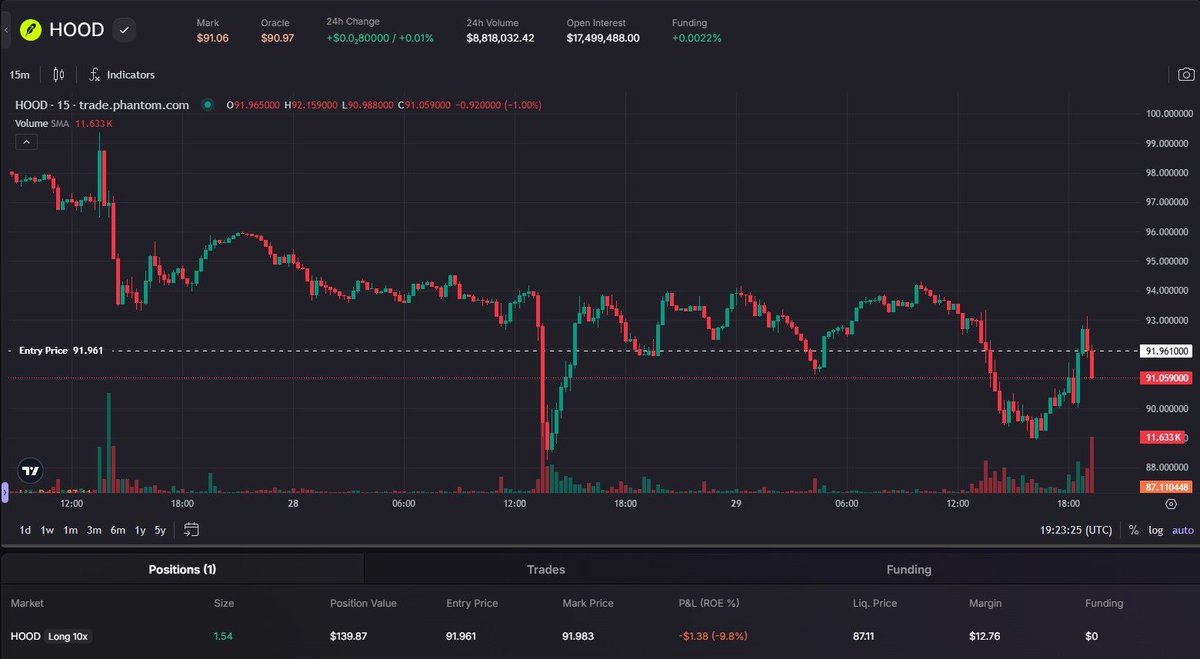Screen dimensions: 1200x659
Task: Set chart range to 3m
Action: [x=94, y=530]
